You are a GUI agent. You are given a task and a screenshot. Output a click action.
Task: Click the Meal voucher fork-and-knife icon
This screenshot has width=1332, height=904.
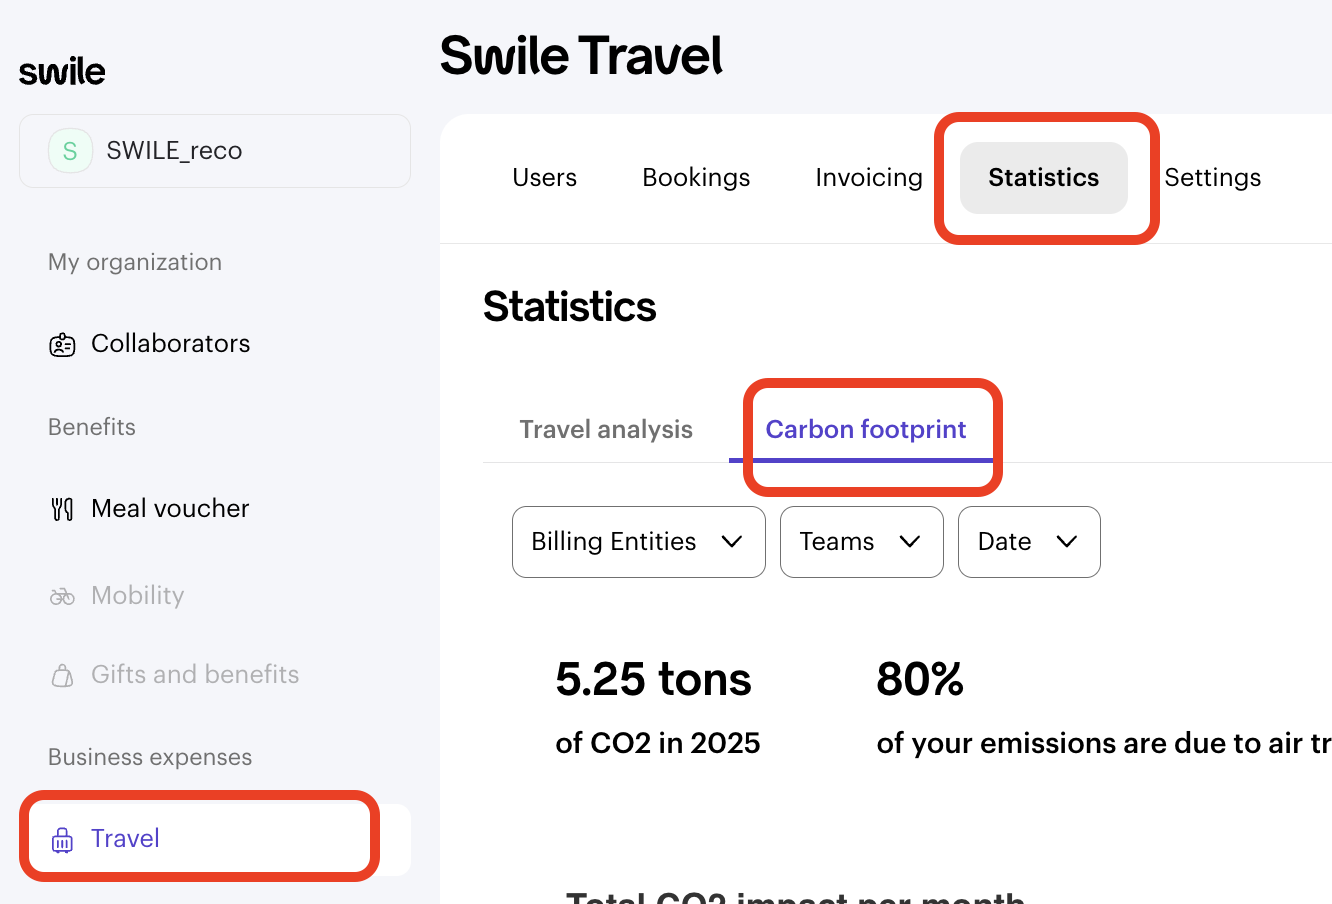pos(62,509)
